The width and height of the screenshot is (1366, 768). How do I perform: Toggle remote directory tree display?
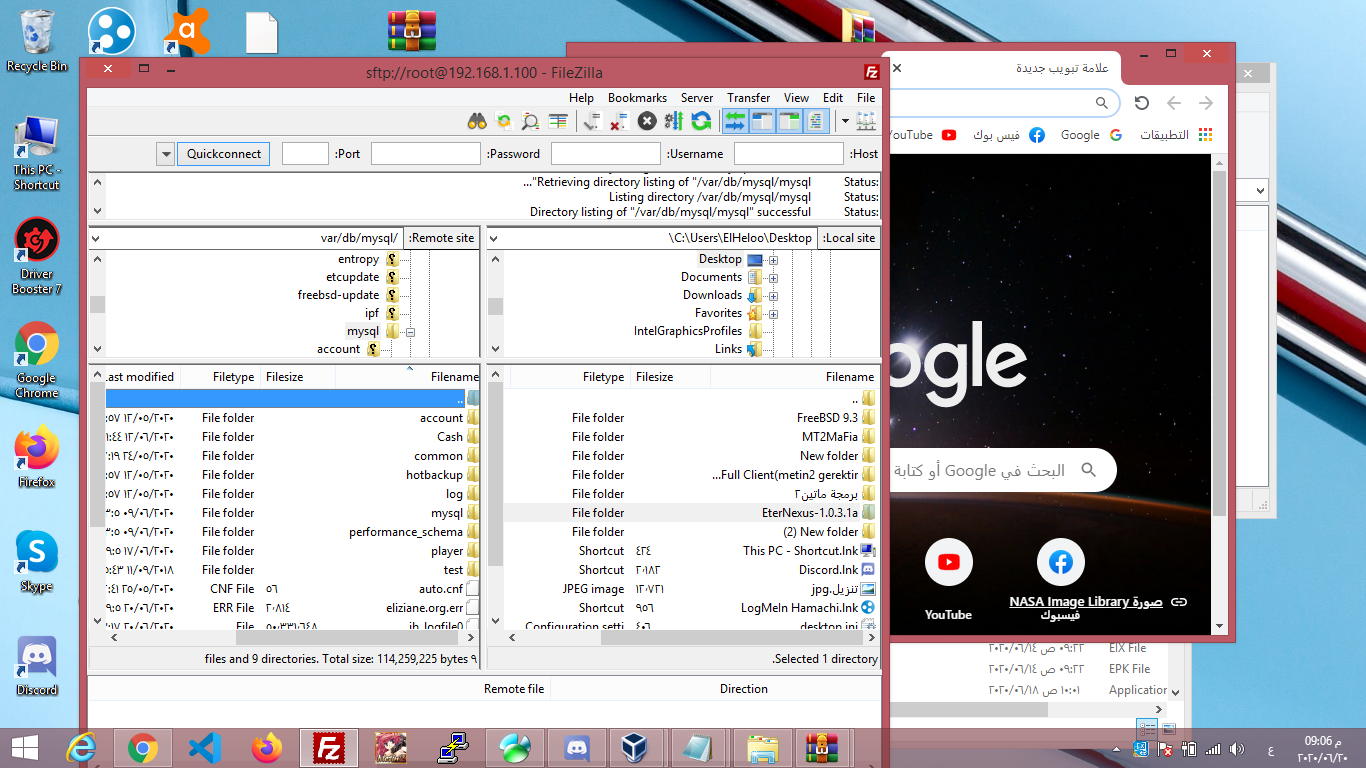(762, 121)
